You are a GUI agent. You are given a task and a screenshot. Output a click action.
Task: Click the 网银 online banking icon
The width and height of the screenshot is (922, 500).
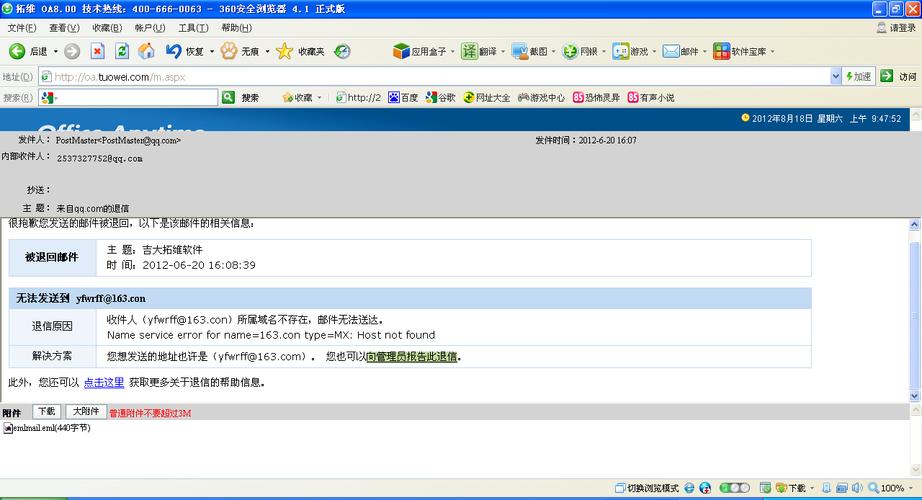(570, 52)
